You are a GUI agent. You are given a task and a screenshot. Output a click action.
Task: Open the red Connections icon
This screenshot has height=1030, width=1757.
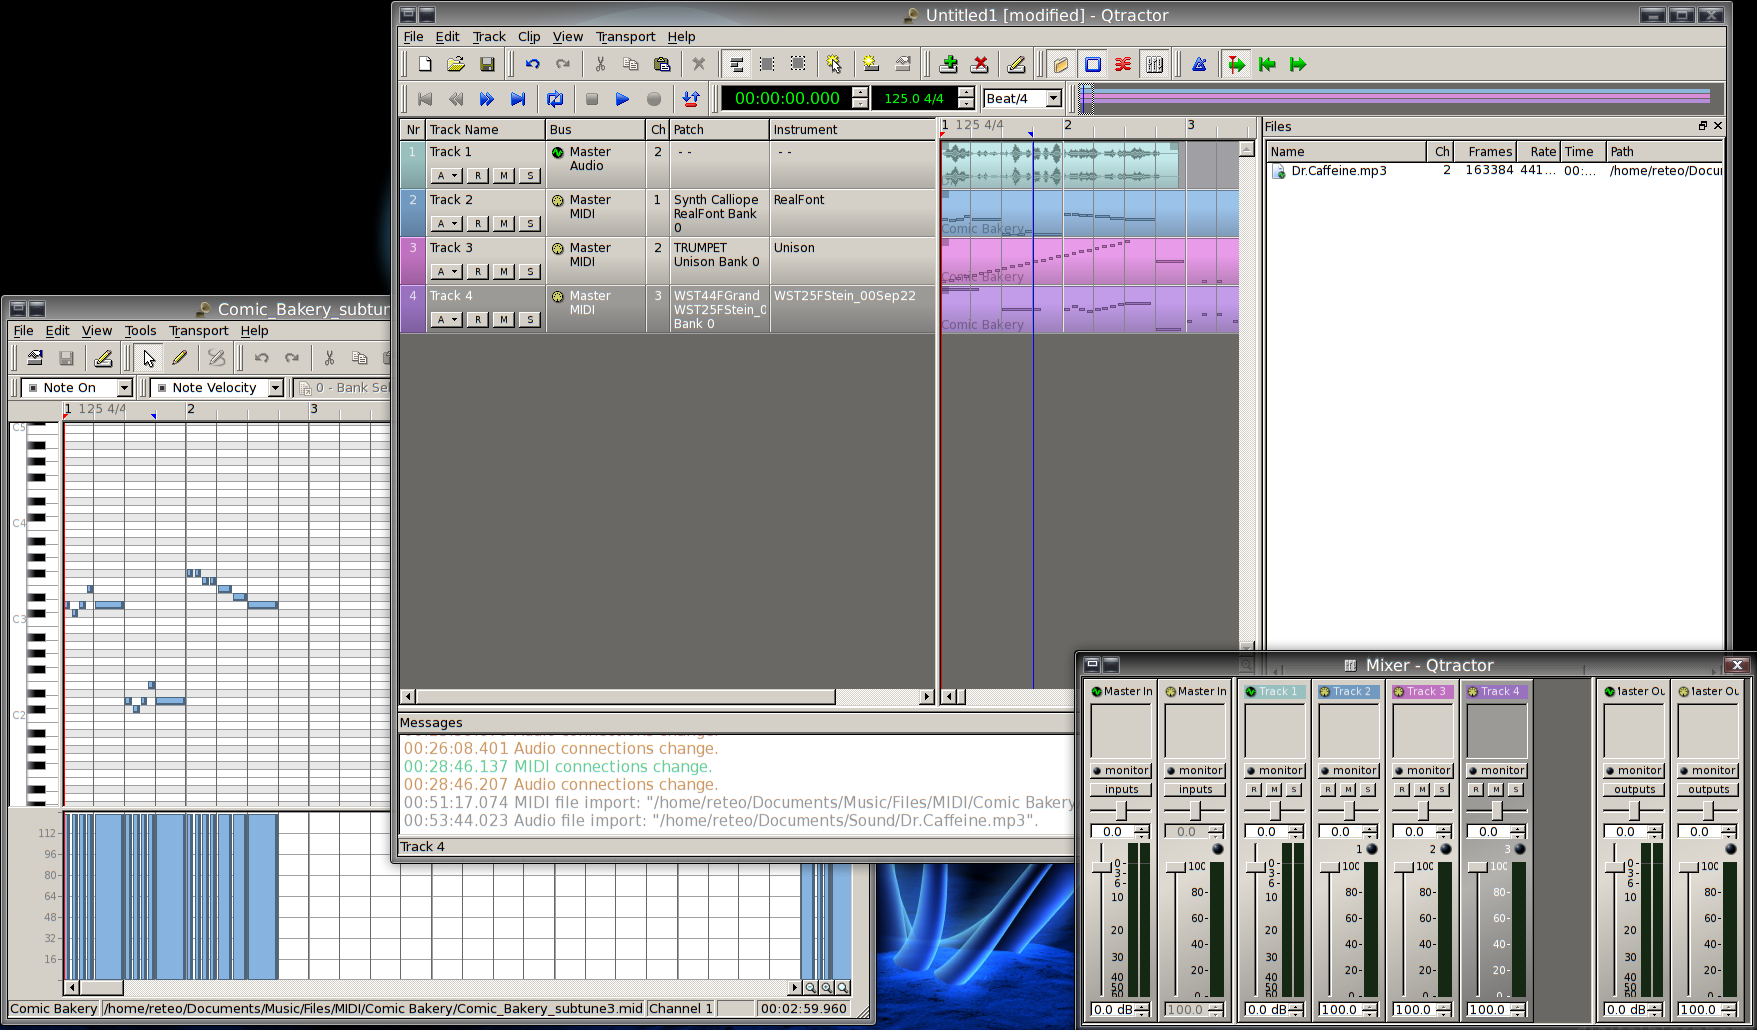click(1123, 64)
